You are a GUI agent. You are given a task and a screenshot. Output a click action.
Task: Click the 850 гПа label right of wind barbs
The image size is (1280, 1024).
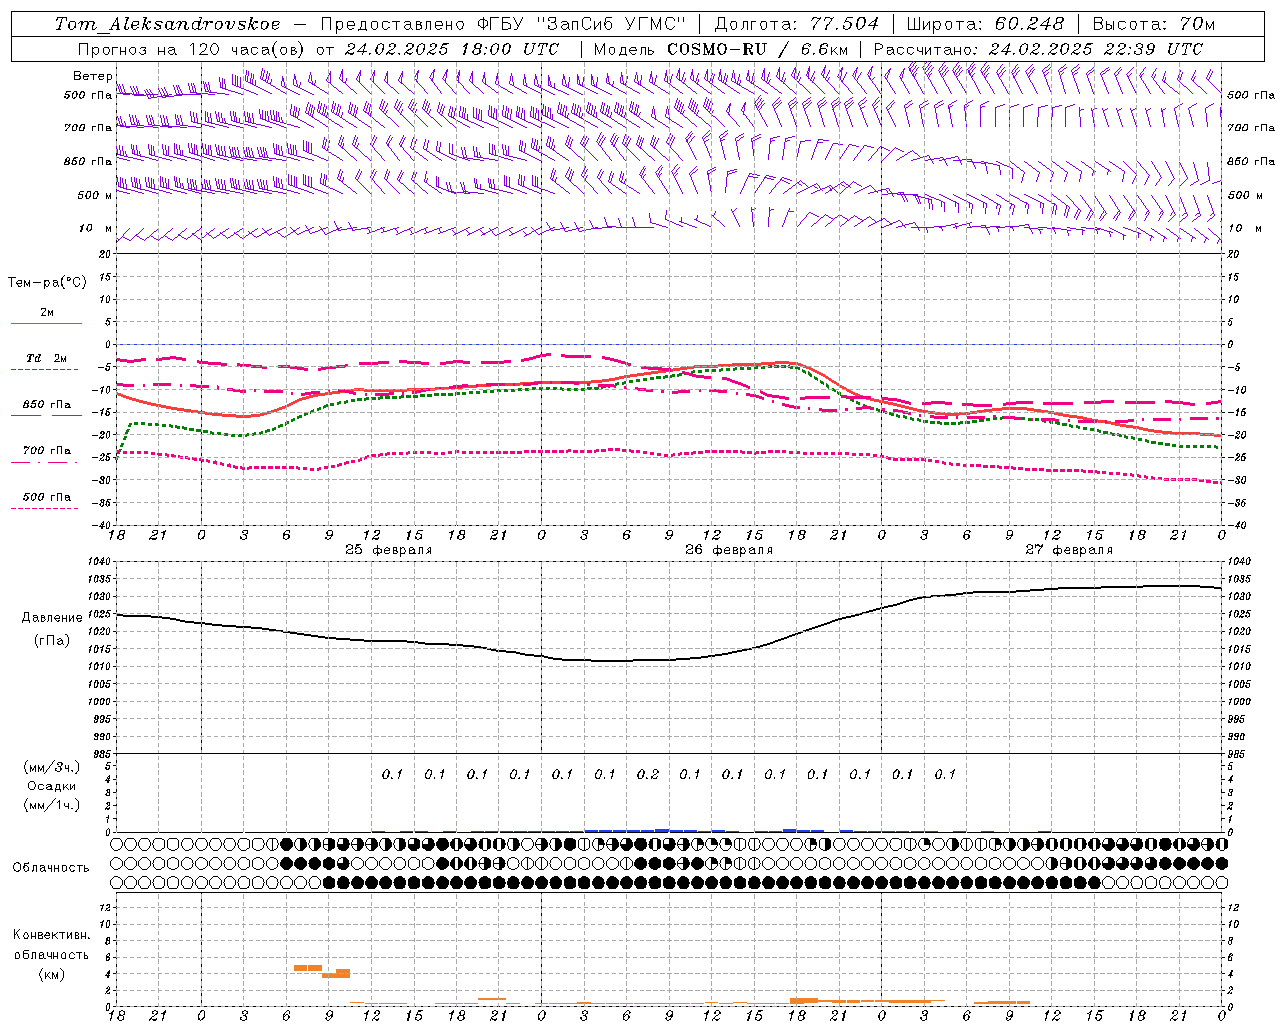click(1251, 161)
